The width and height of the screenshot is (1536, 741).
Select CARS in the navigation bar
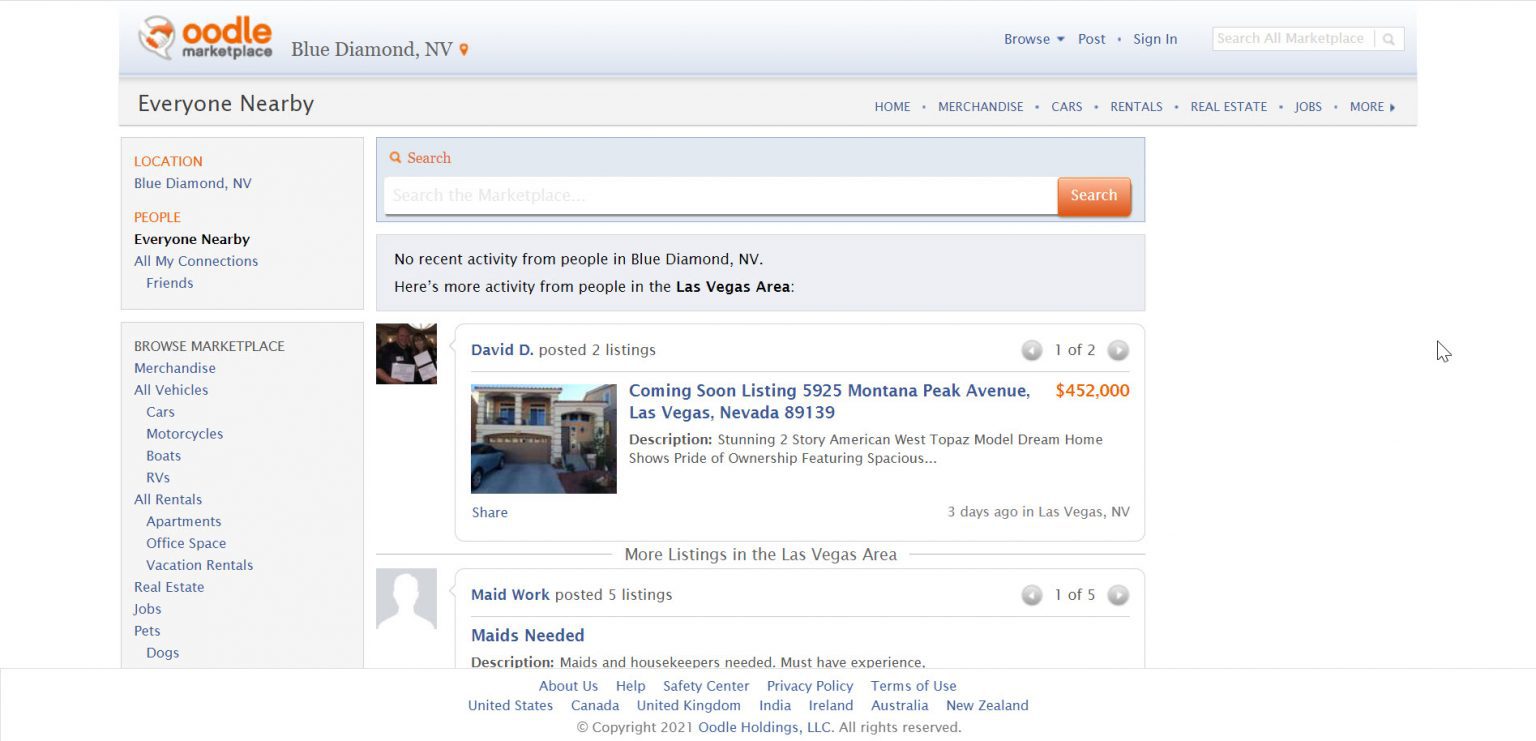click(x=1066, y=106)
